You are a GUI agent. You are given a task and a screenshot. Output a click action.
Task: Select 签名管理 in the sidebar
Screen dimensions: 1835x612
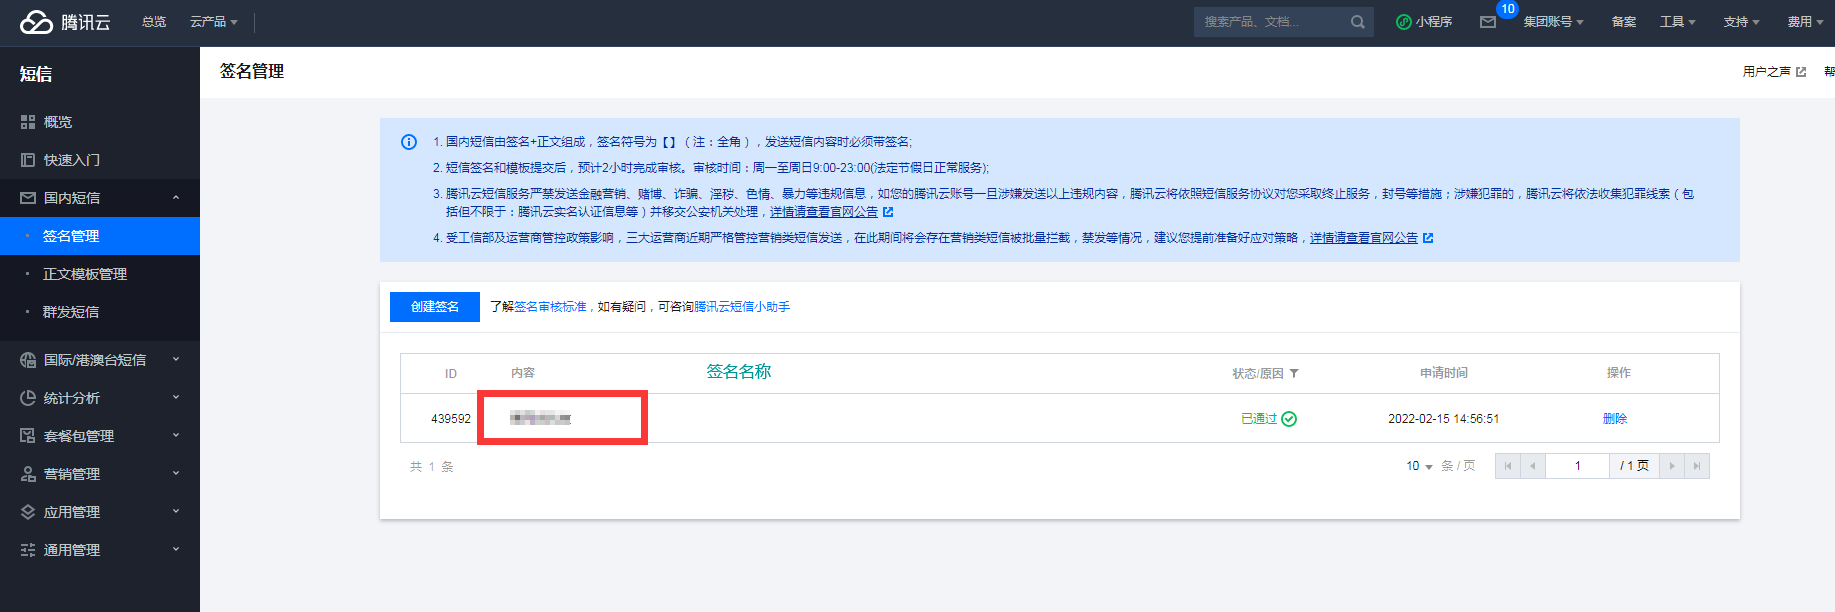pos(100,236)
